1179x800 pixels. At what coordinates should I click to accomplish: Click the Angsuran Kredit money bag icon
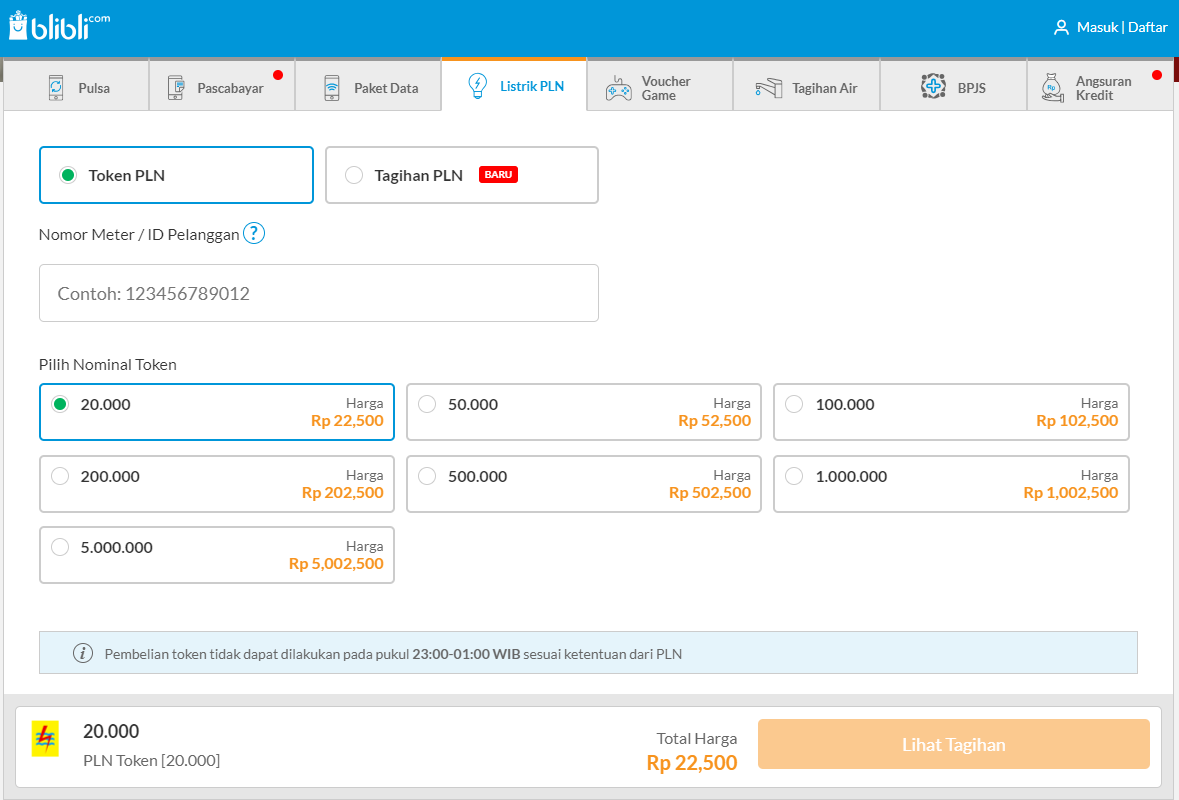[1053, 88]
